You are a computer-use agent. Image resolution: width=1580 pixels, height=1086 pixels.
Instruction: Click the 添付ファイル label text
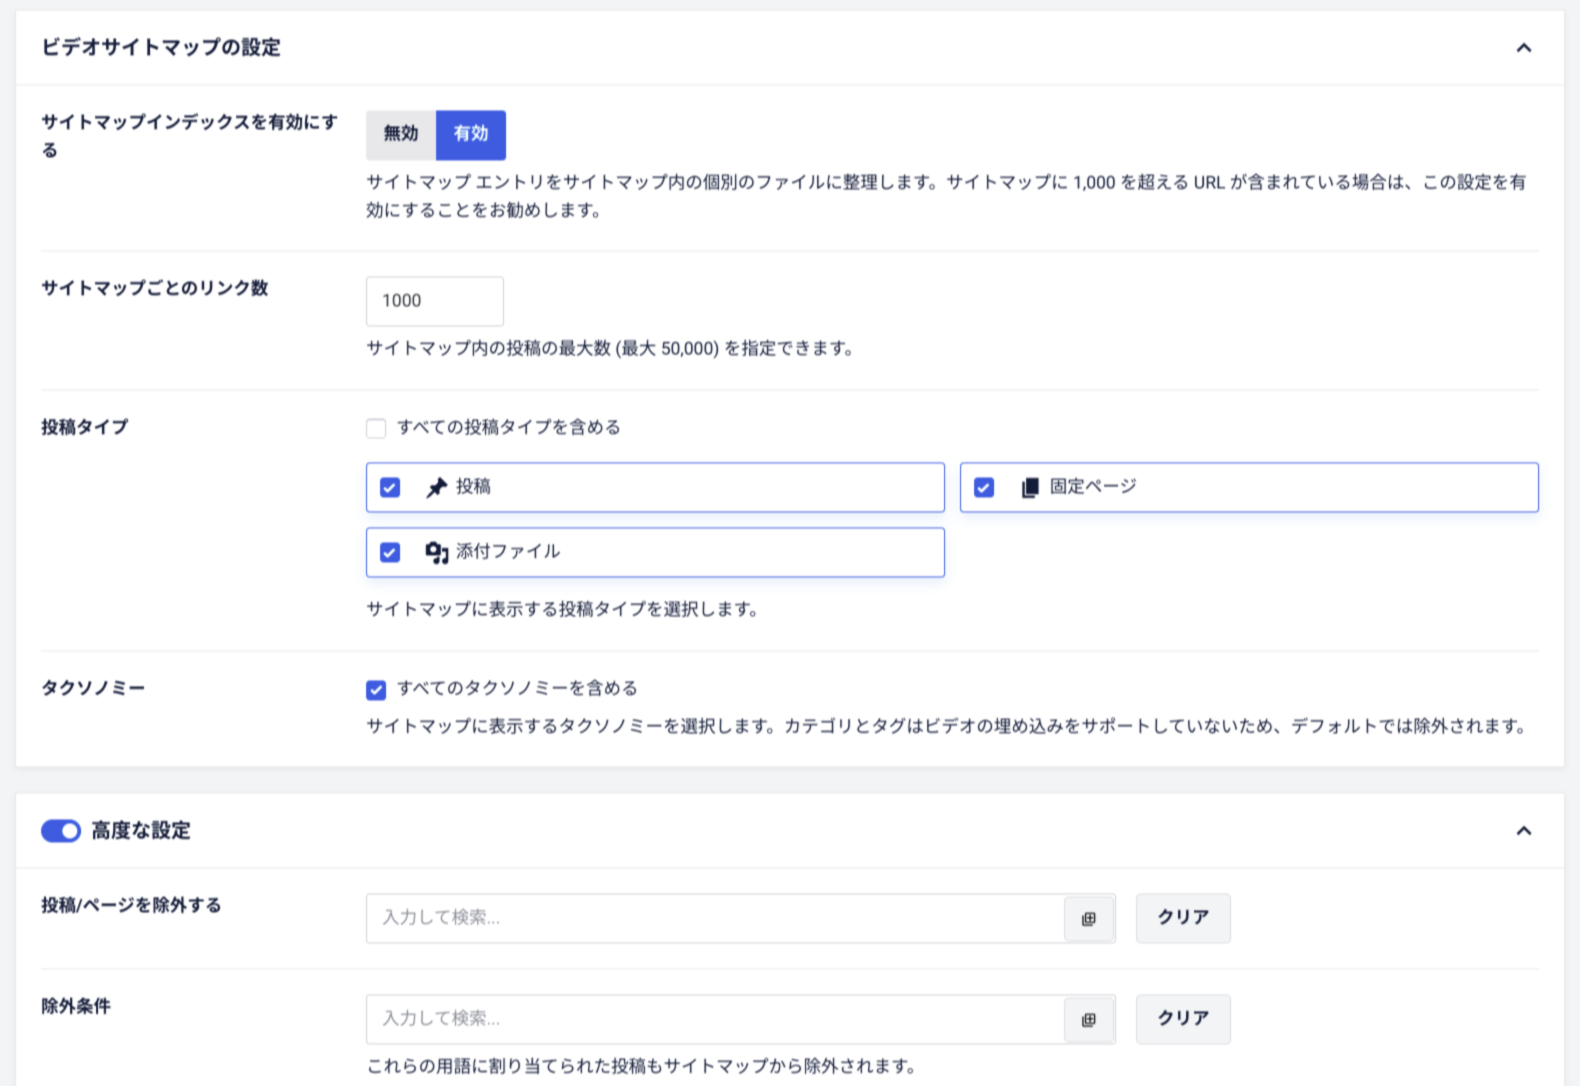click(508, 551)
